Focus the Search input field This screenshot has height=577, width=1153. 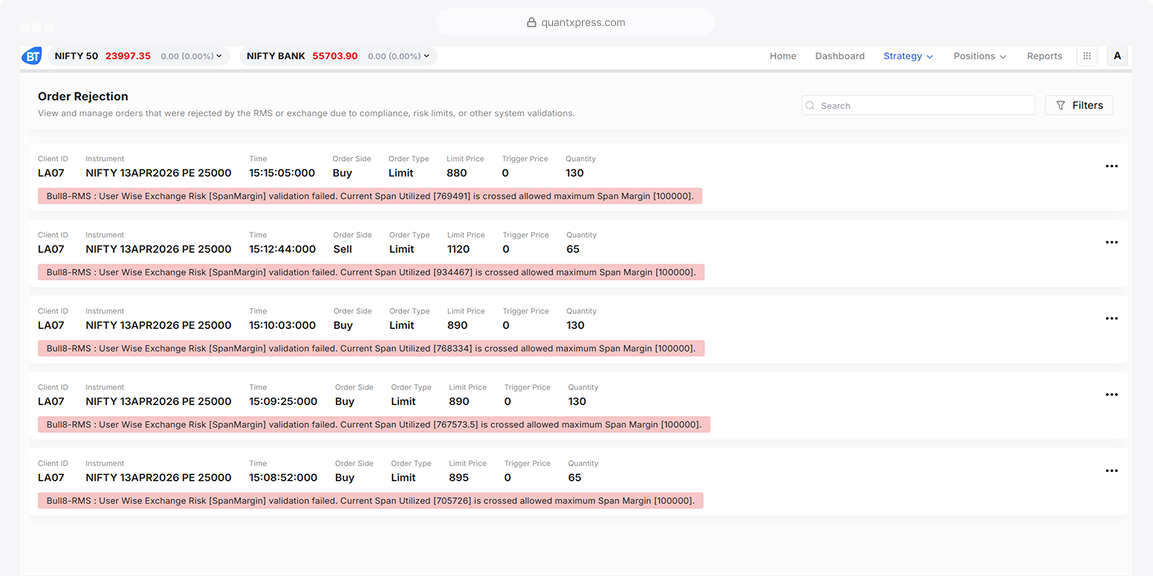tap(918, 105)
